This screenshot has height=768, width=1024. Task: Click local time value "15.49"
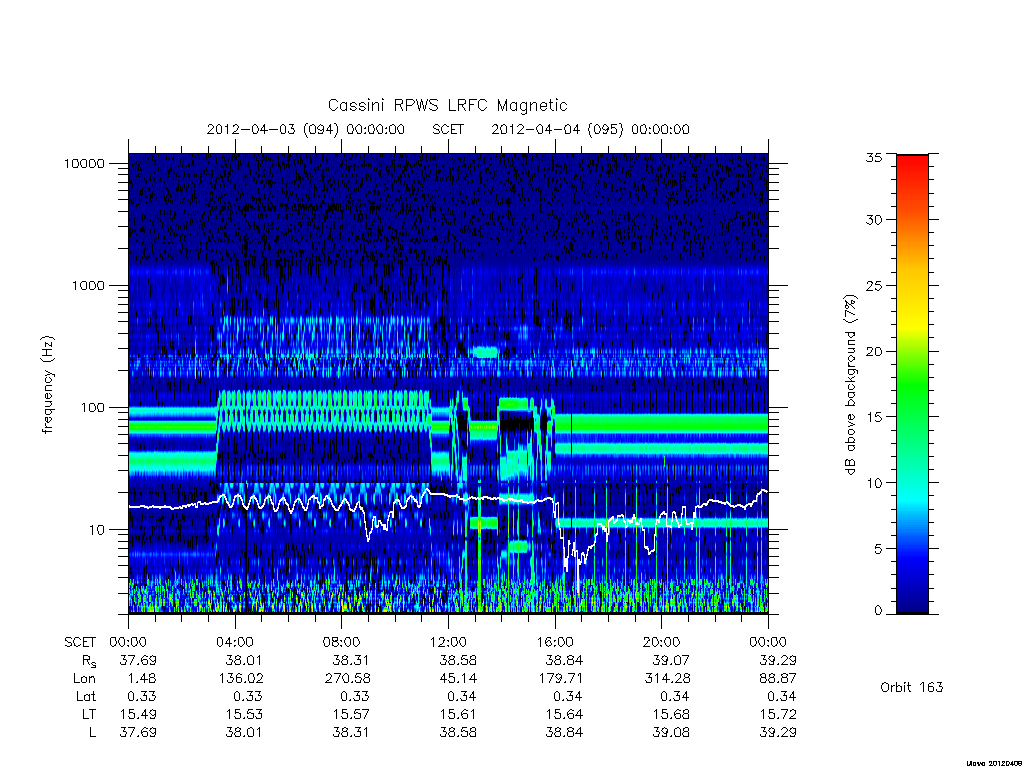[138, 714]
